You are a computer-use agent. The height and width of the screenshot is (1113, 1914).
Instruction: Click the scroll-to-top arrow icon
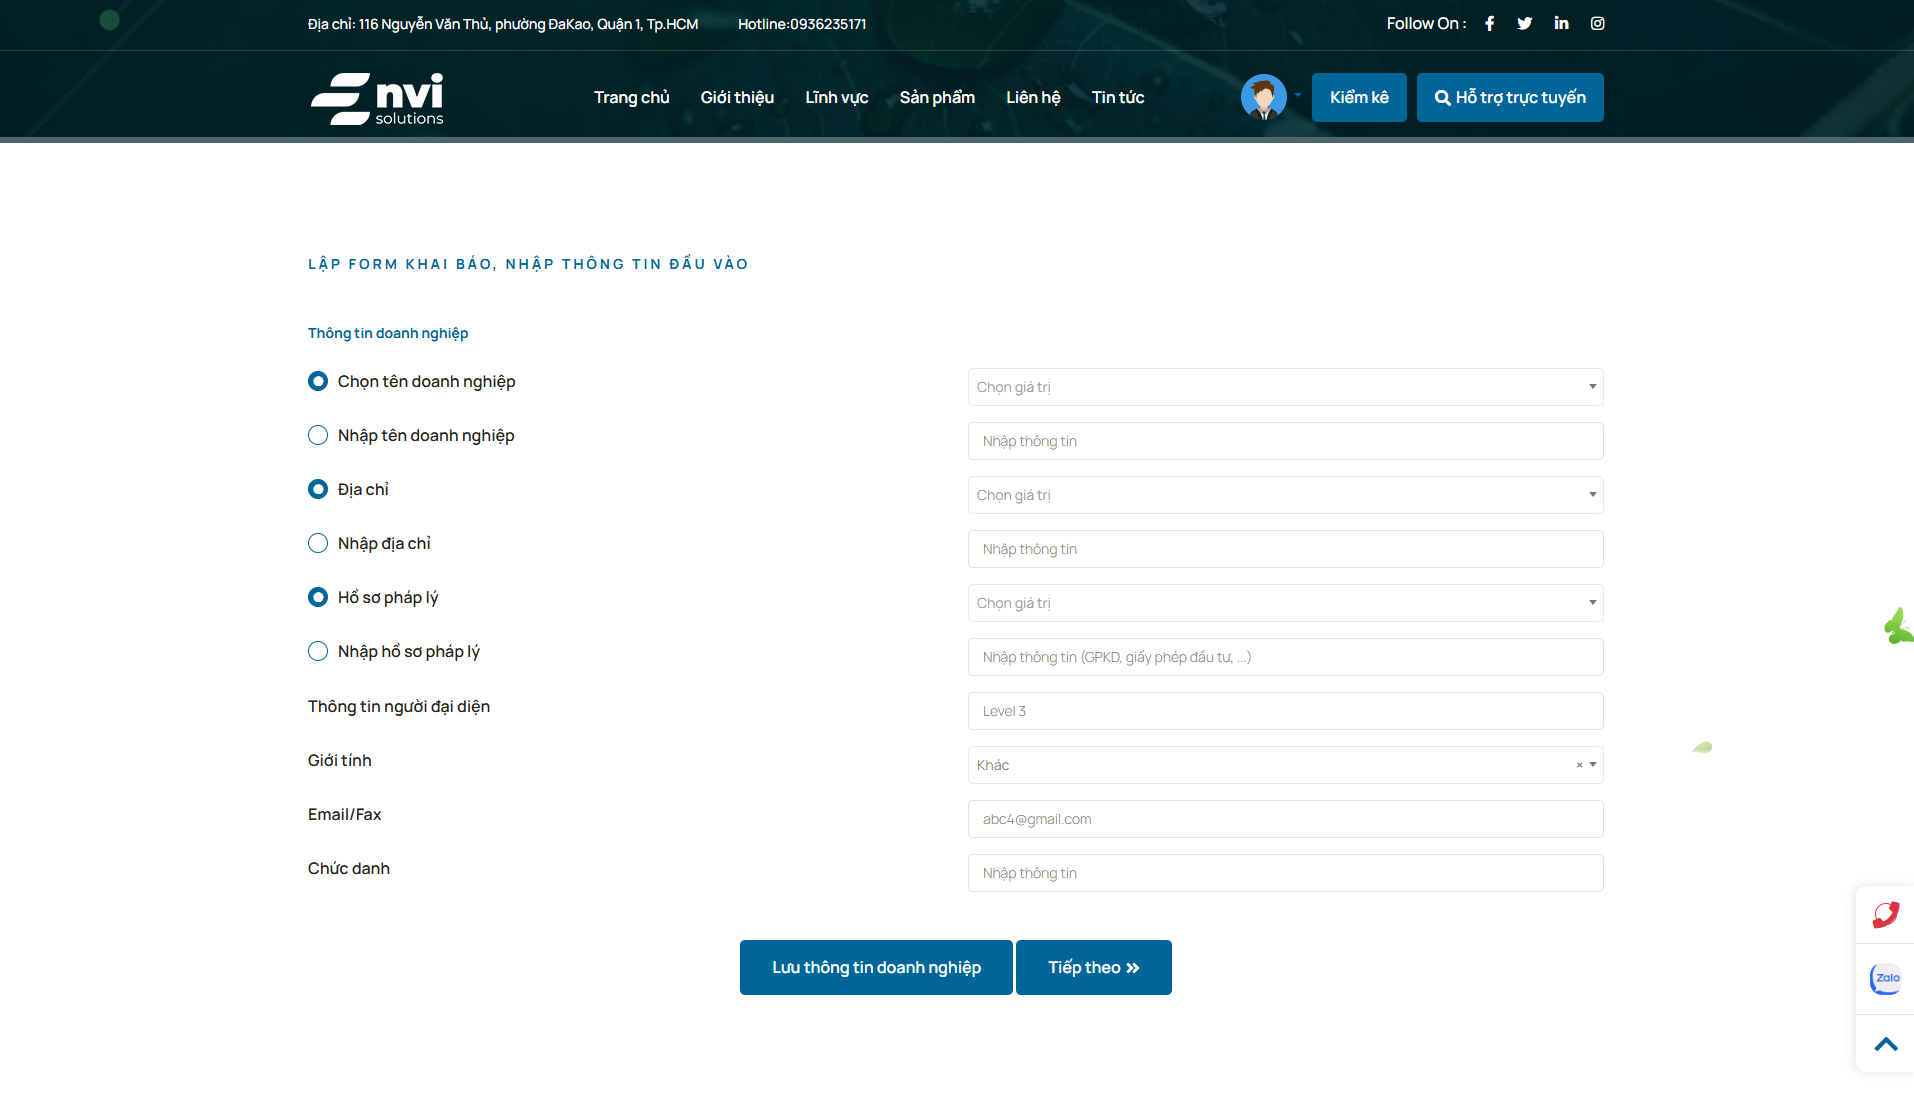[1885, 1044]
